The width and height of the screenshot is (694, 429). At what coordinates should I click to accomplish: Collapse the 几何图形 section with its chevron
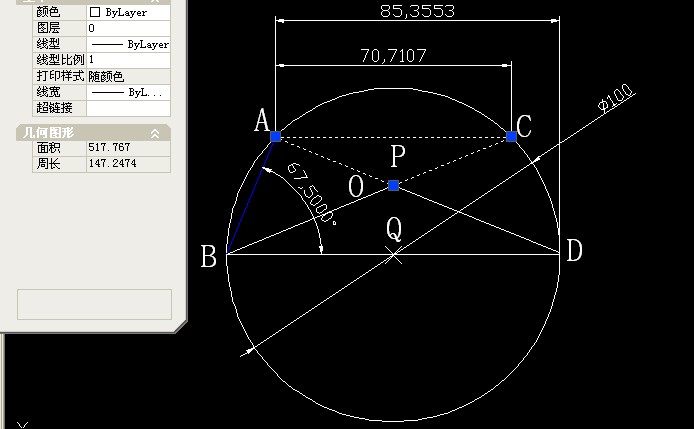pos(155,133)
